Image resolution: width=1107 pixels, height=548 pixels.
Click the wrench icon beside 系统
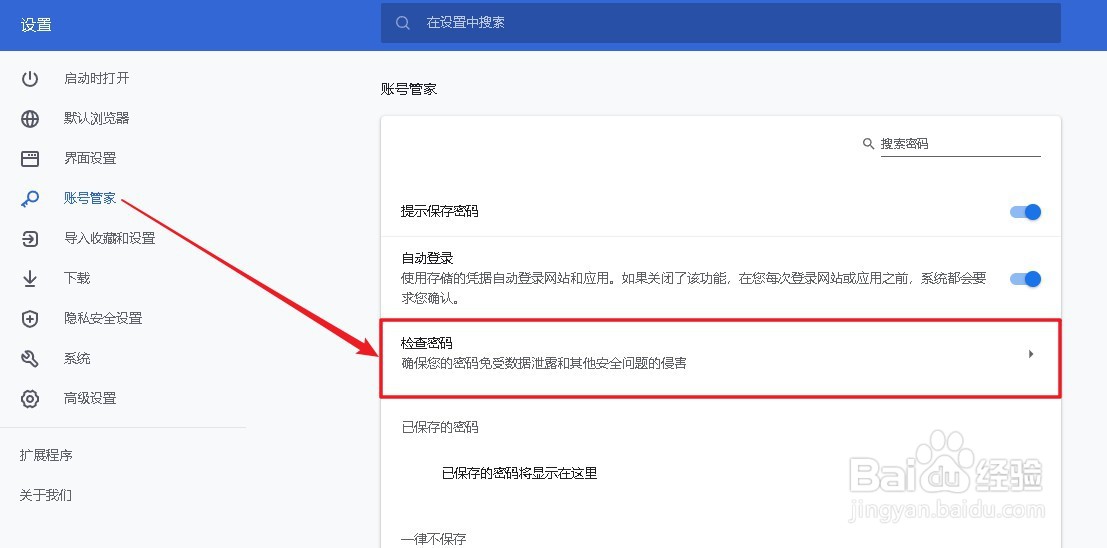(x=30, y=359)
